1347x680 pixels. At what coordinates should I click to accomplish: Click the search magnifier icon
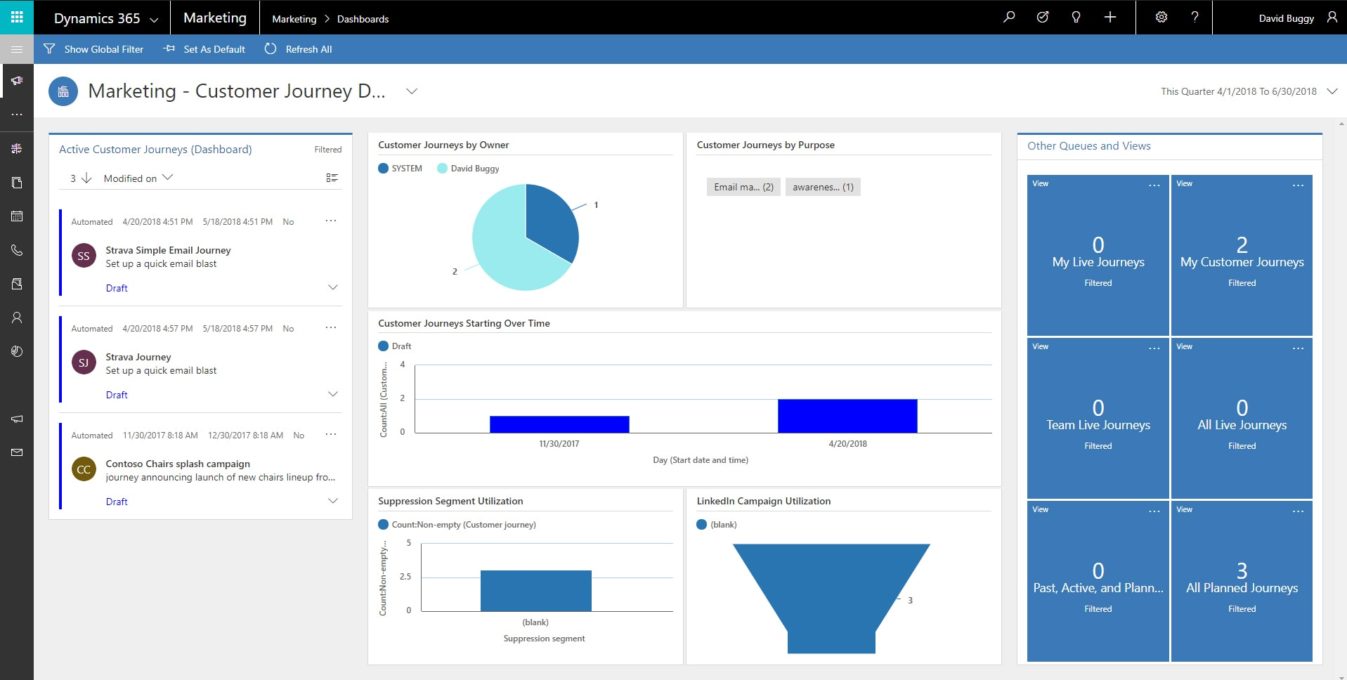(x=1009, y=18)
